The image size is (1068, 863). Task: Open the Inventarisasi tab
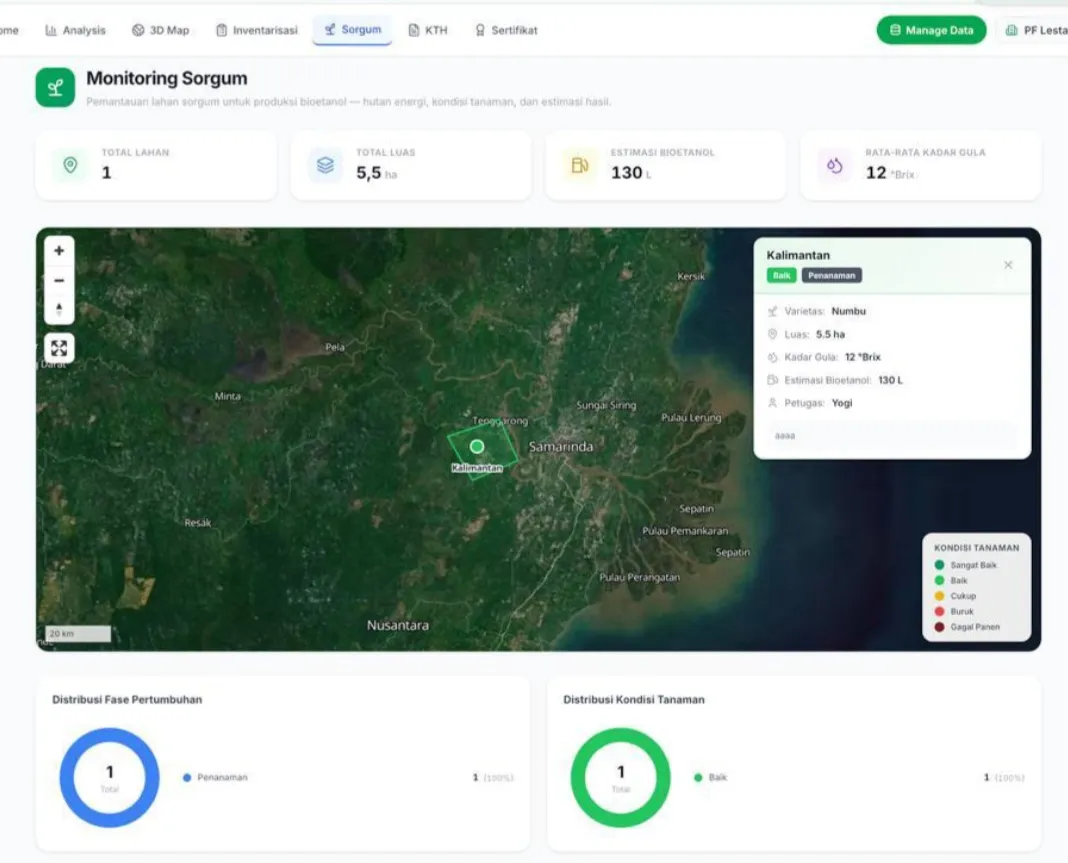[257, 30]
